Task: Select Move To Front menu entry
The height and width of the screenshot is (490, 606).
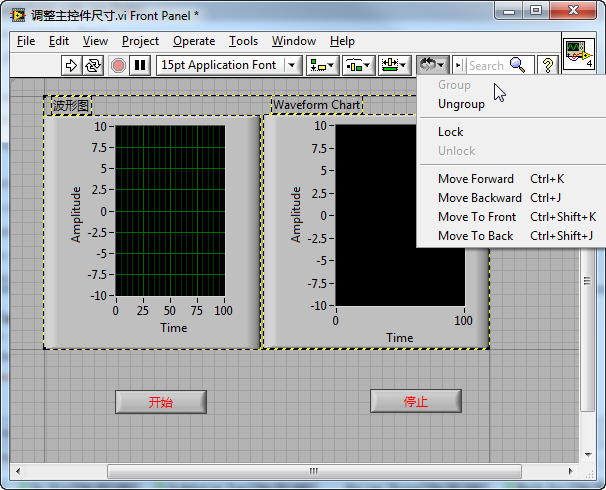Action: click(x=477, y=217)
